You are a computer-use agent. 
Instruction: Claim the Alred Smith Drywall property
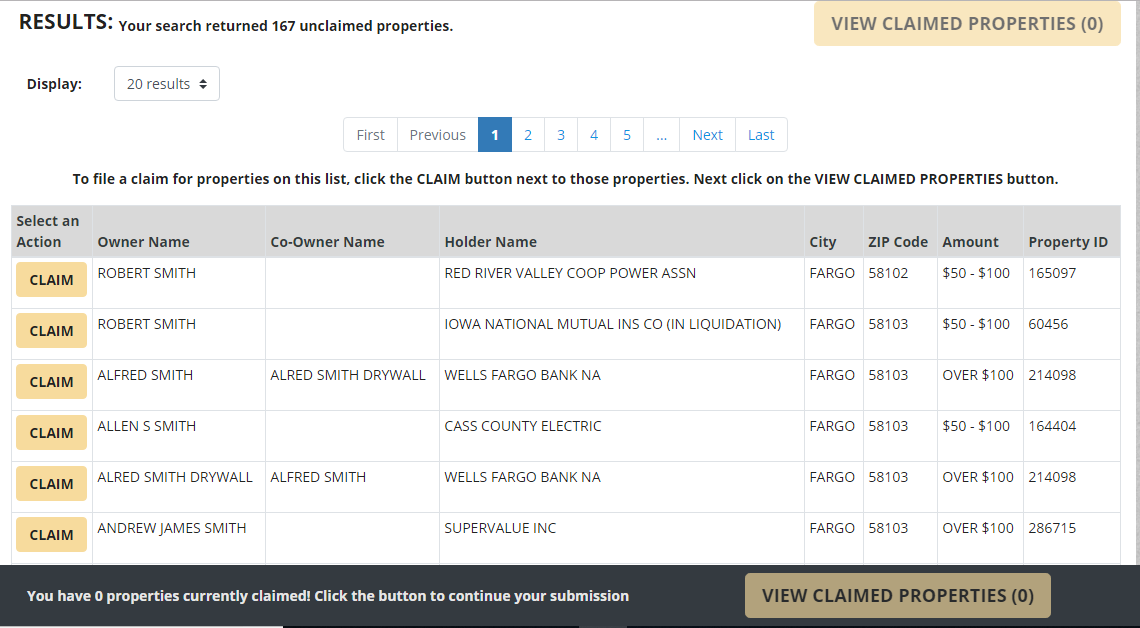(51, 483)
